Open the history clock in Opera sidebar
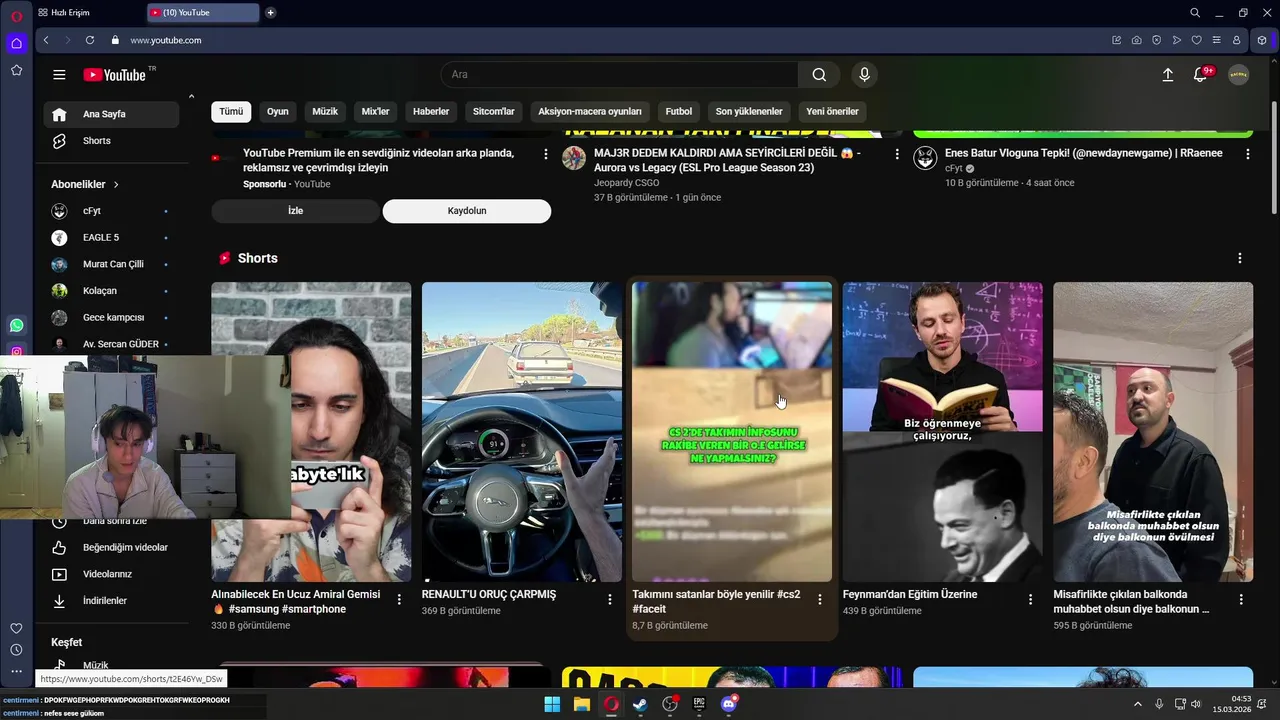Screen dimensions: 1280x720 pyautogui.click(x=16, y=650)
